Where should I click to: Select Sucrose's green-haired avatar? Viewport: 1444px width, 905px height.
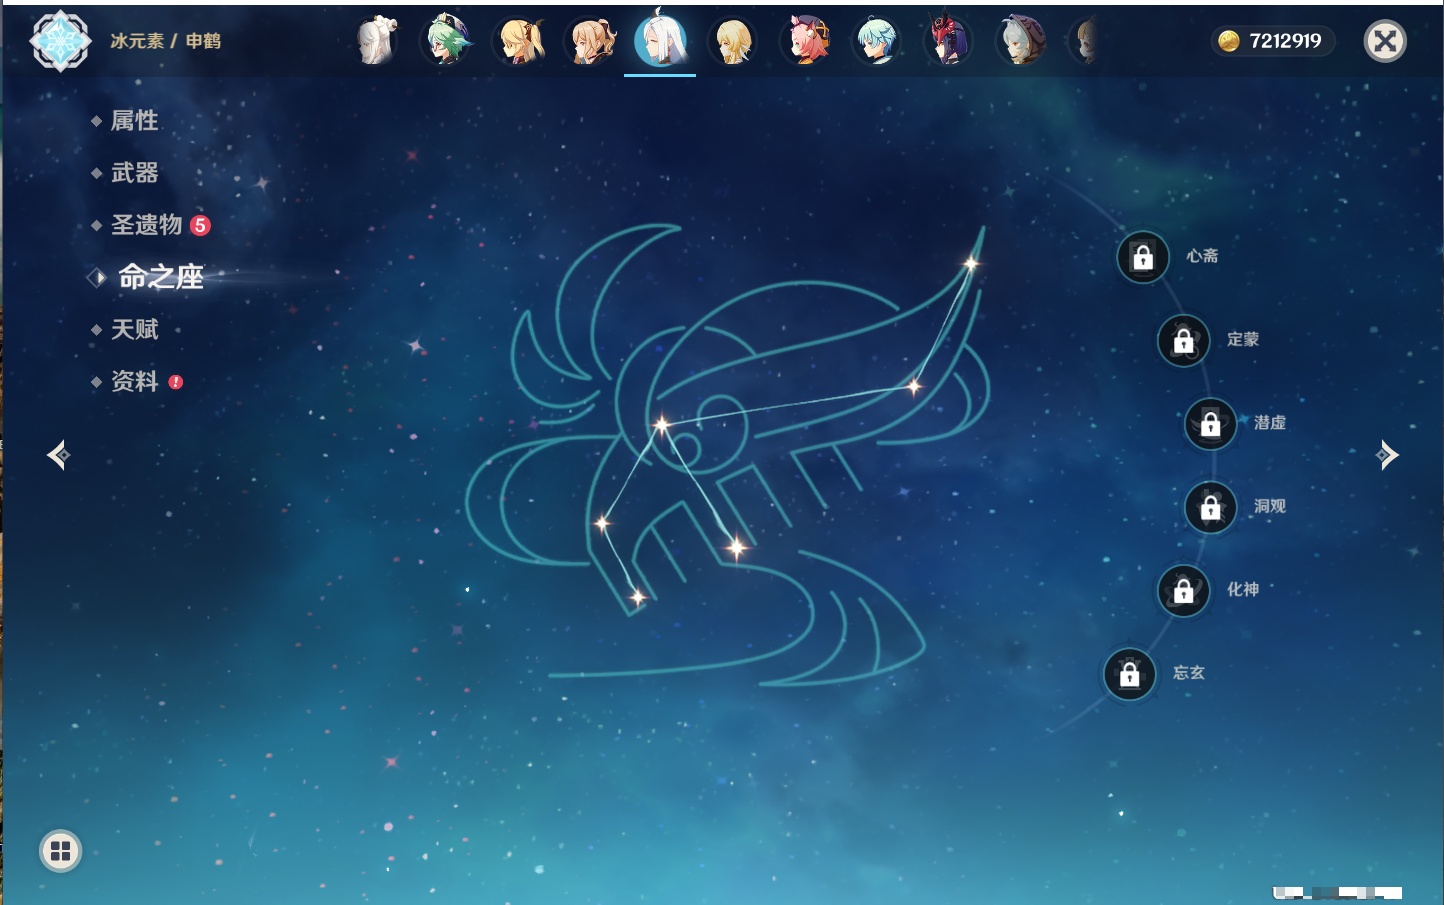(446, 41)
